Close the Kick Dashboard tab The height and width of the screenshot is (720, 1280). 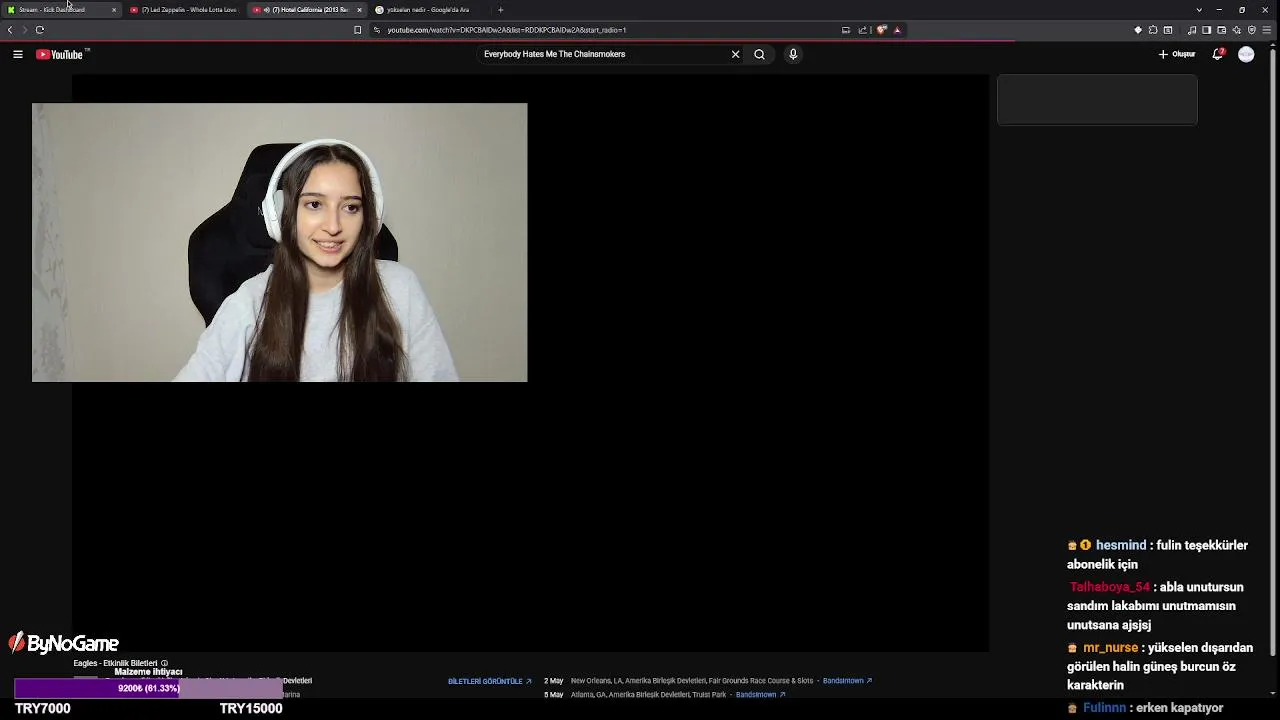(114, 10)
